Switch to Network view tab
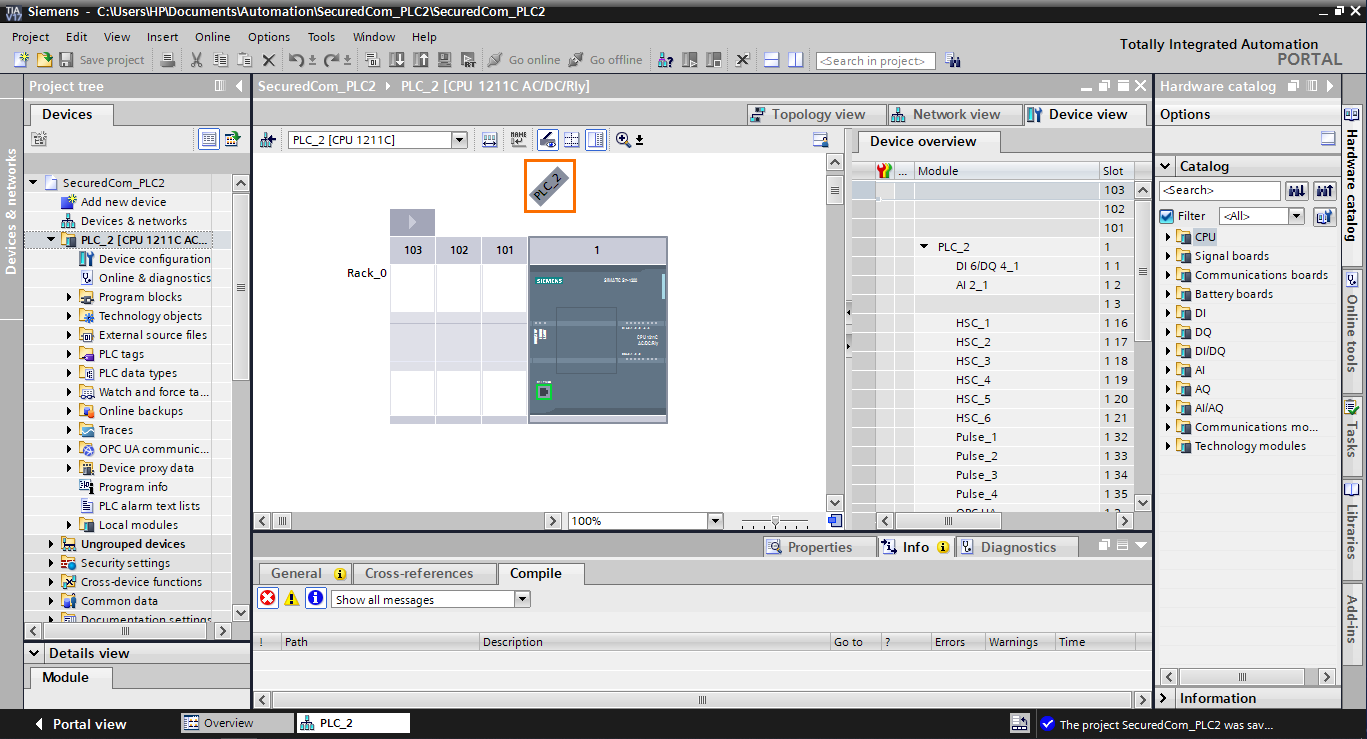Viewport: 1367px width, 739px height. [955, 114]
